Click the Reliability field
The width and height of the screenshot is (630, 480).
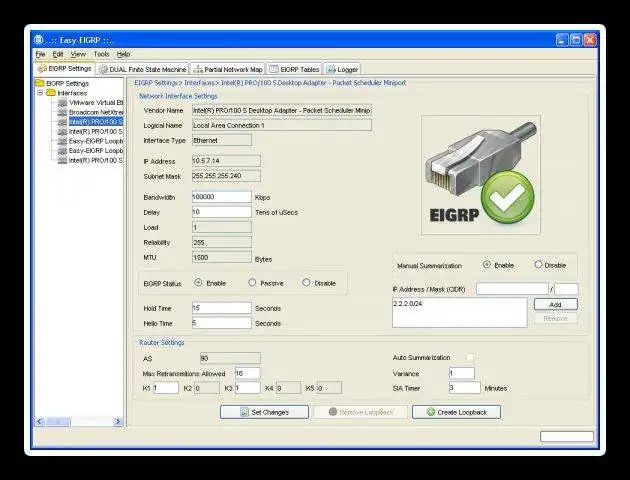pos(222,242)
